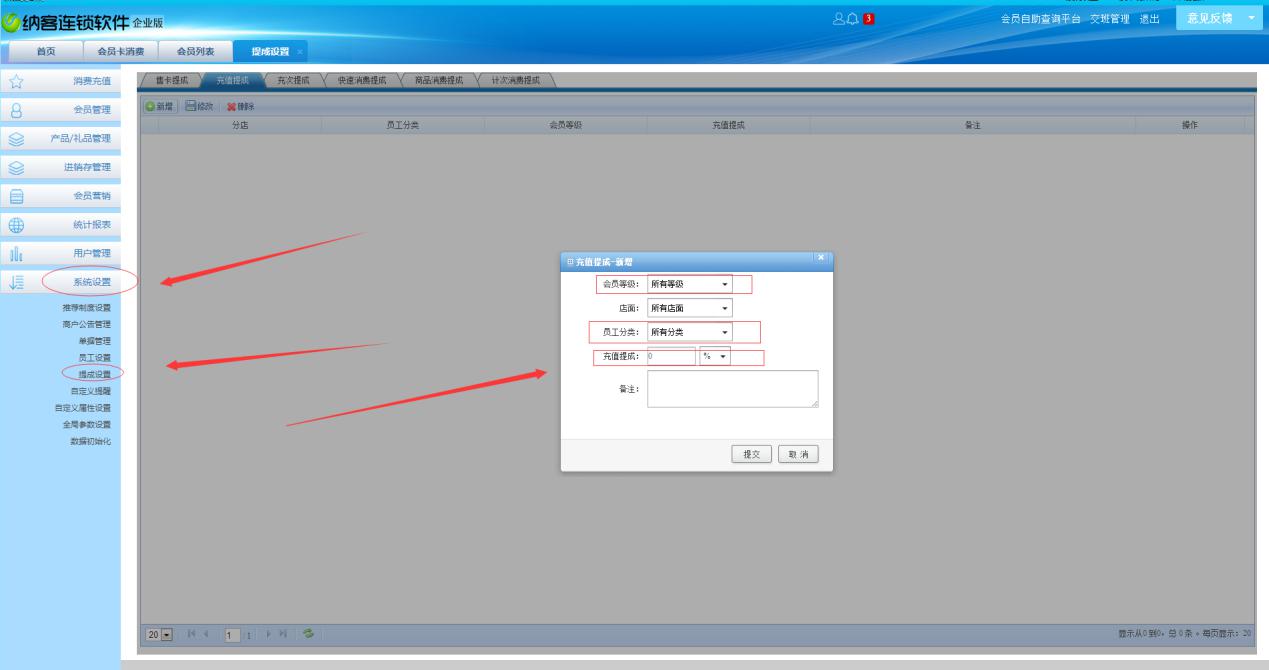Close the 充值提成-新增 dialog with X
This screenshot has width=1269, height=670.
(822, 258)
